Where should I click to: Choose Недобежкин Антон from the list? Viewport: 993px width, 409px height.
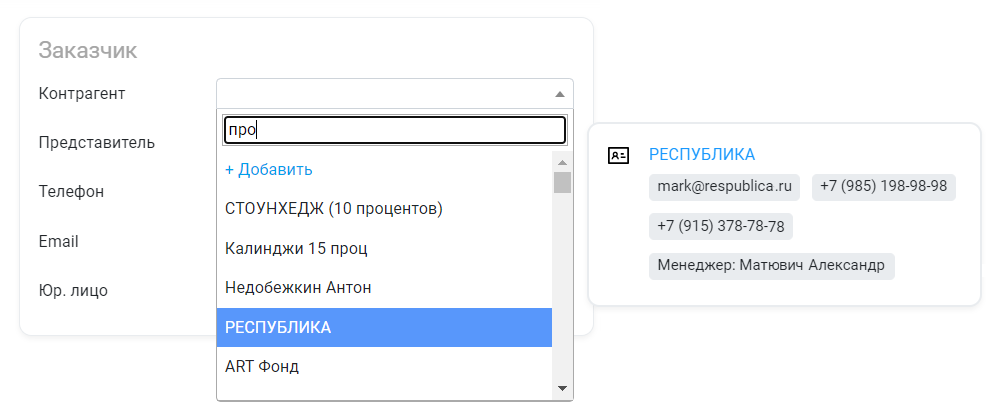[x=384, y=288]
